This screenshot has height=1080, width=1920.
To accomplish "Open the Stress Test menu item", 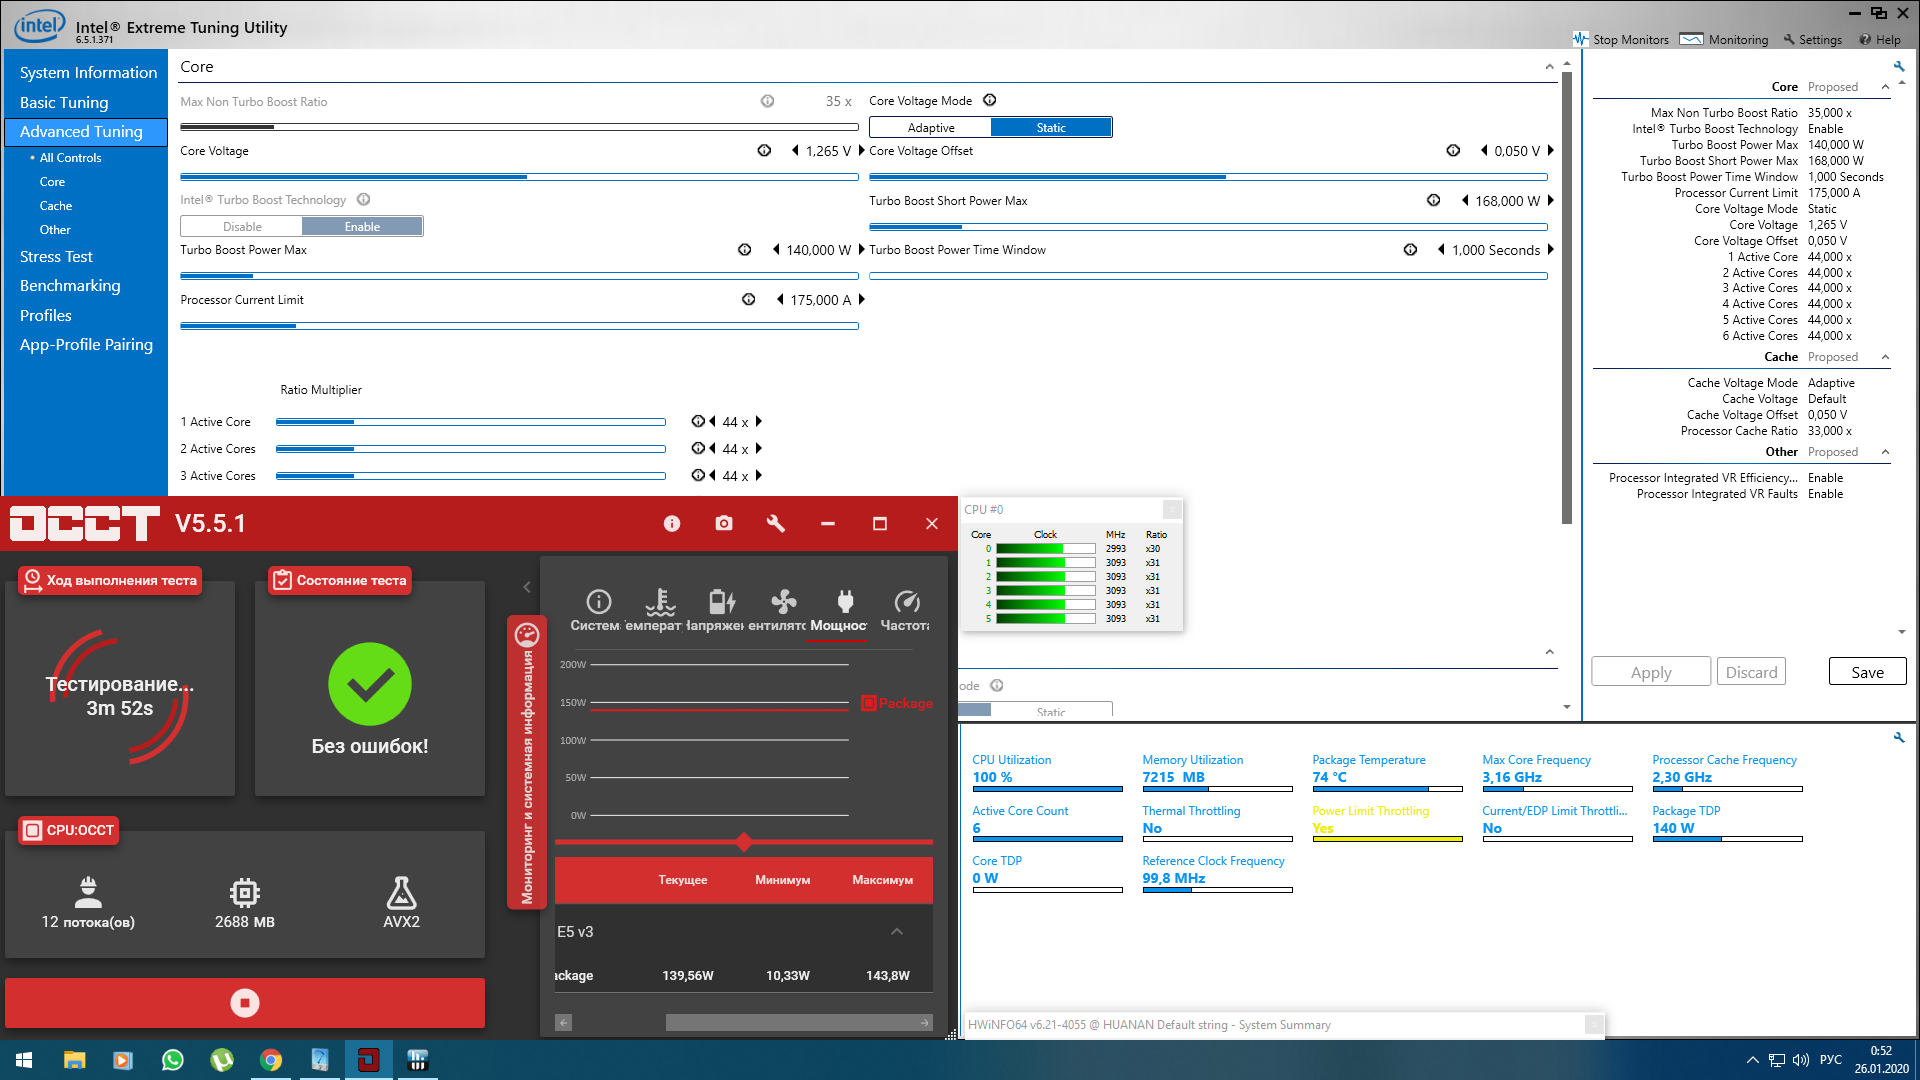I will tap(56, 257).
